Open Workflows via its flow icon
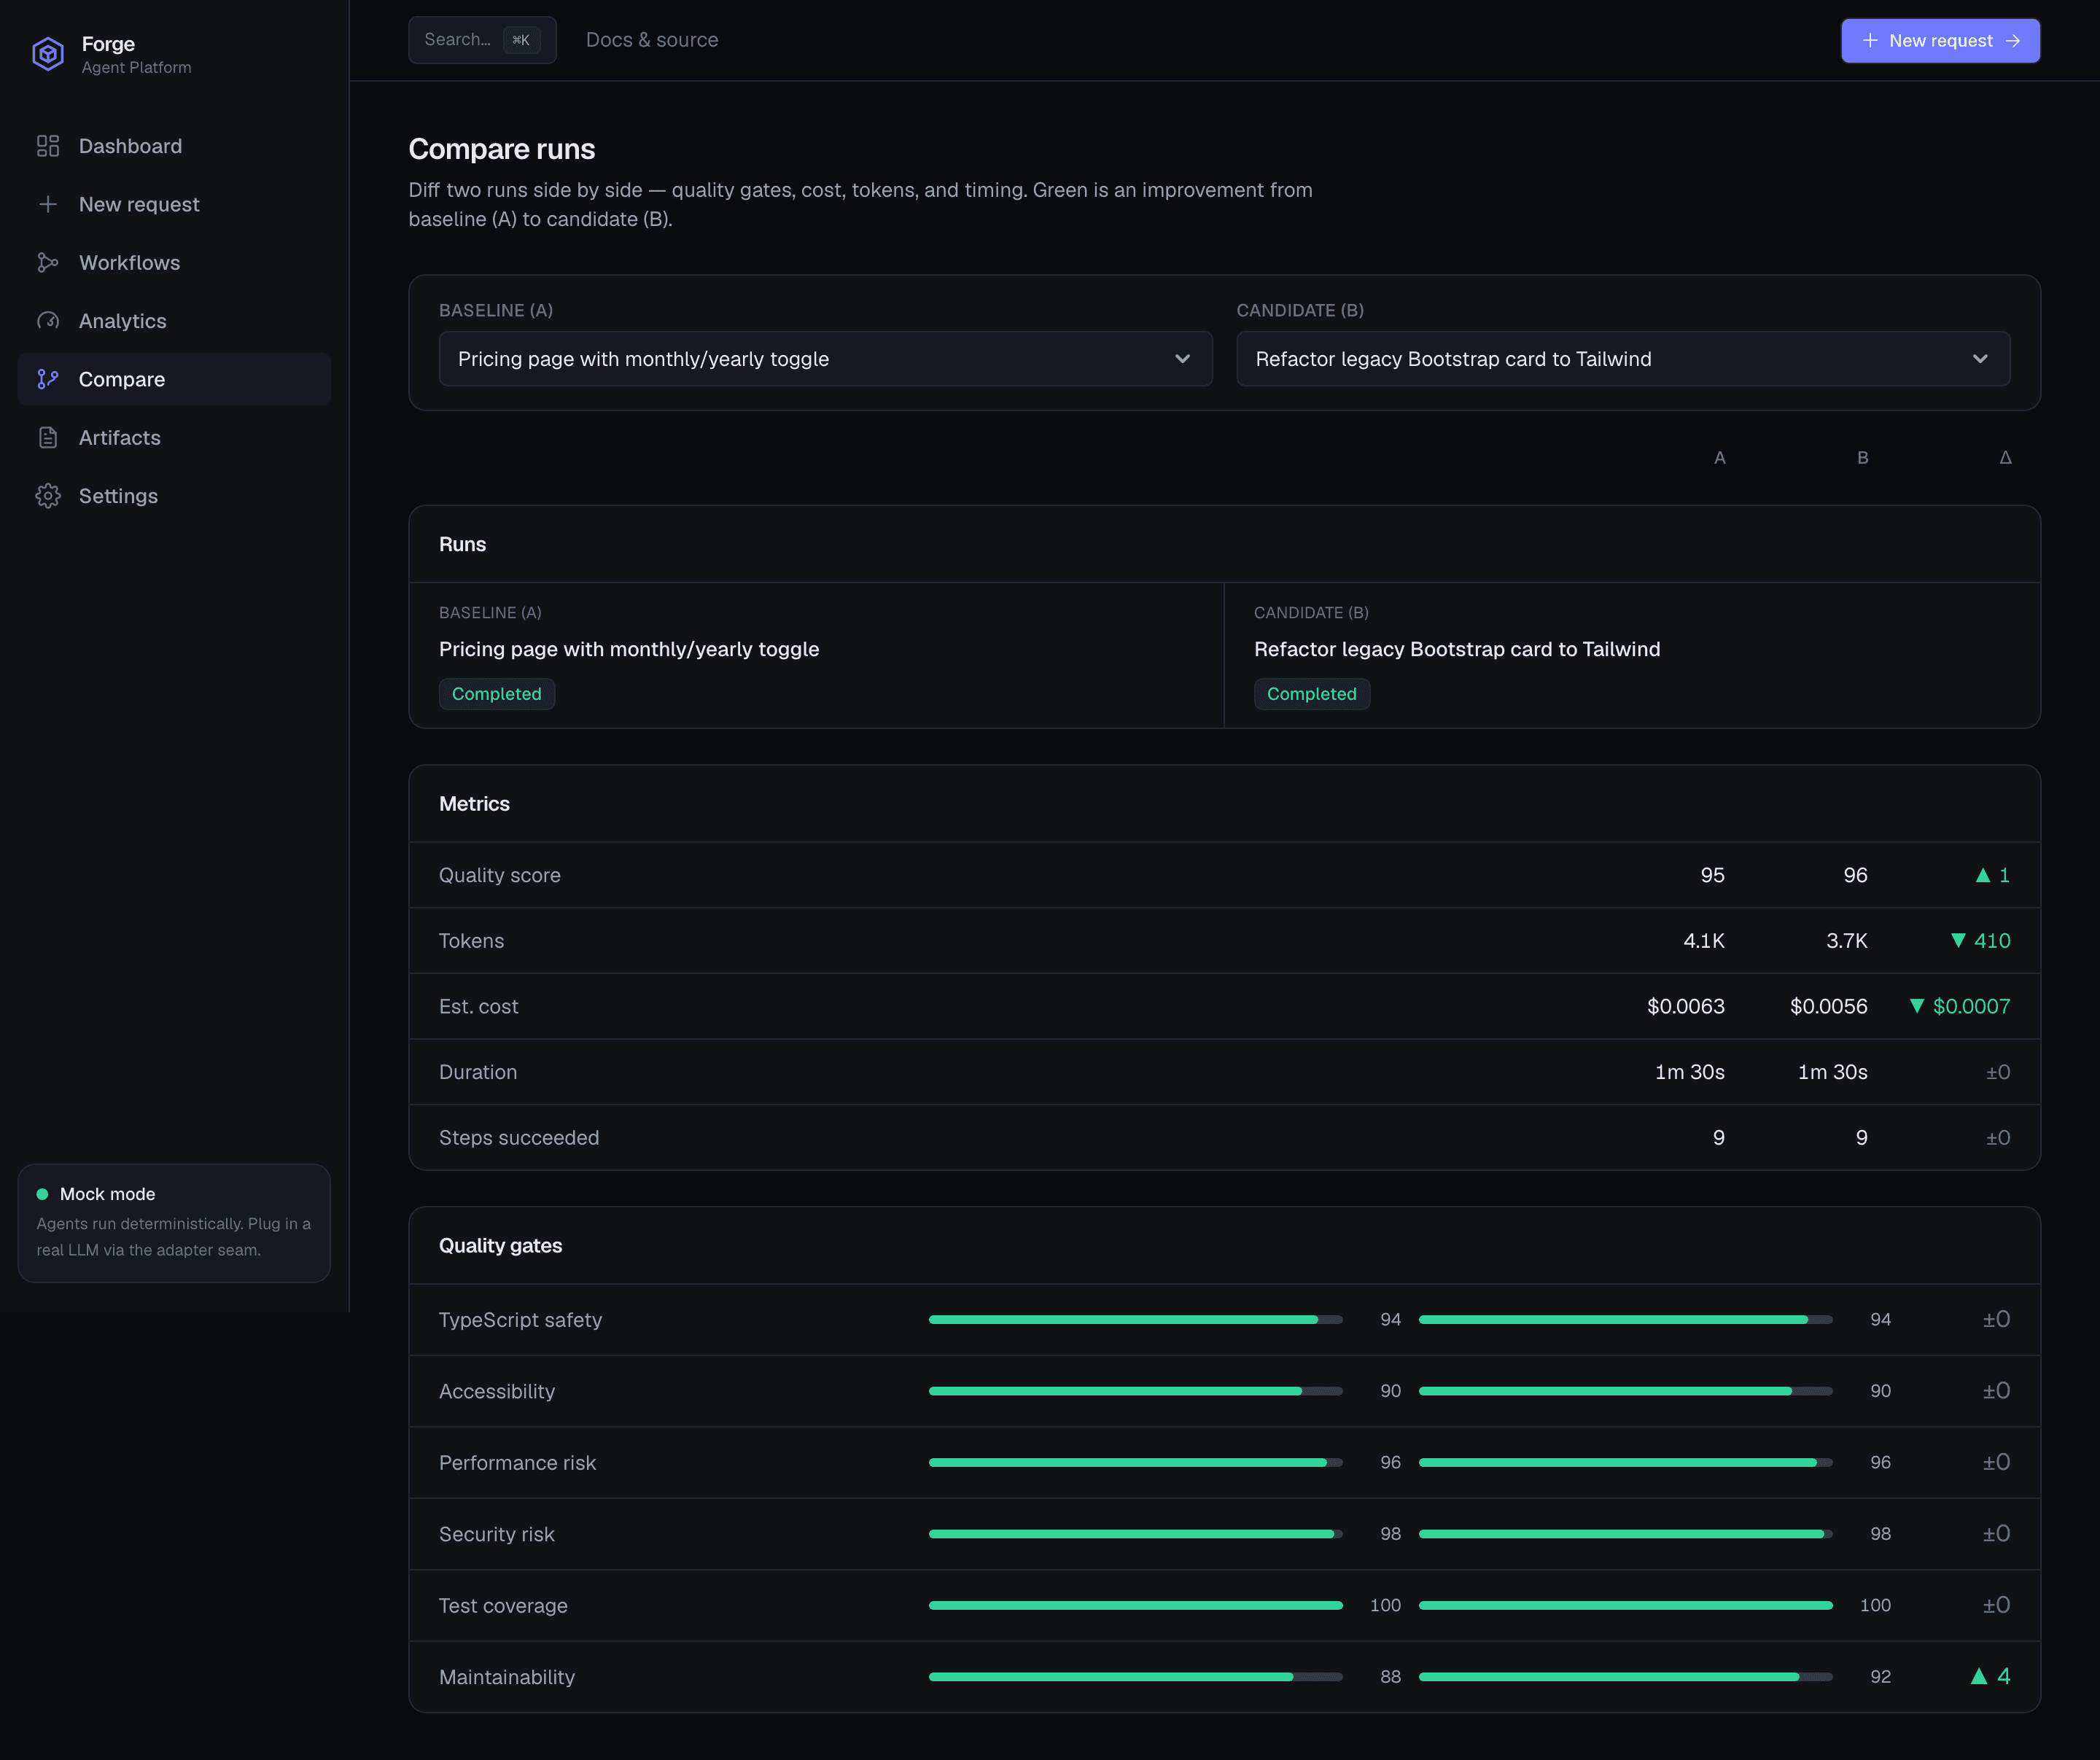Screen dimensions: 2100x1760 [x=48, y=262]
